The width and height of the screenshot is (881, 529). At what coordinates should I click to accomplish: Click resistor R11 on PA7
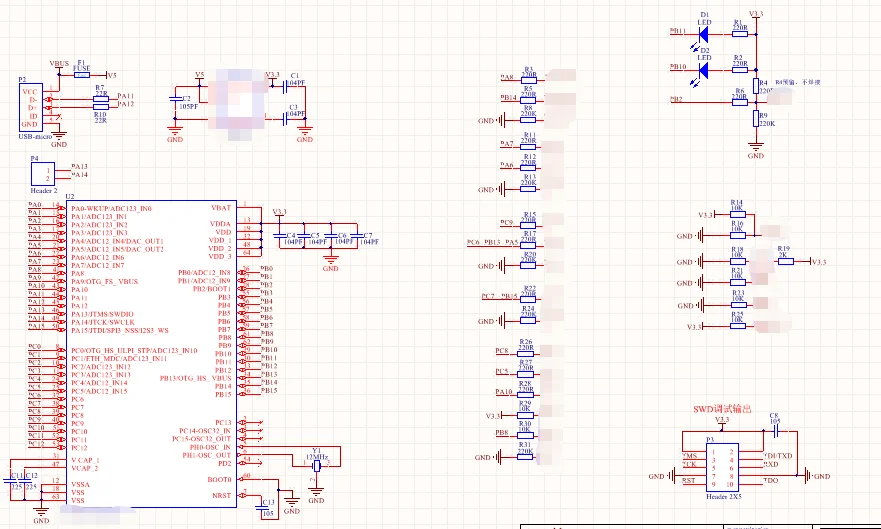pyautogui.click(x=528, y=147)
